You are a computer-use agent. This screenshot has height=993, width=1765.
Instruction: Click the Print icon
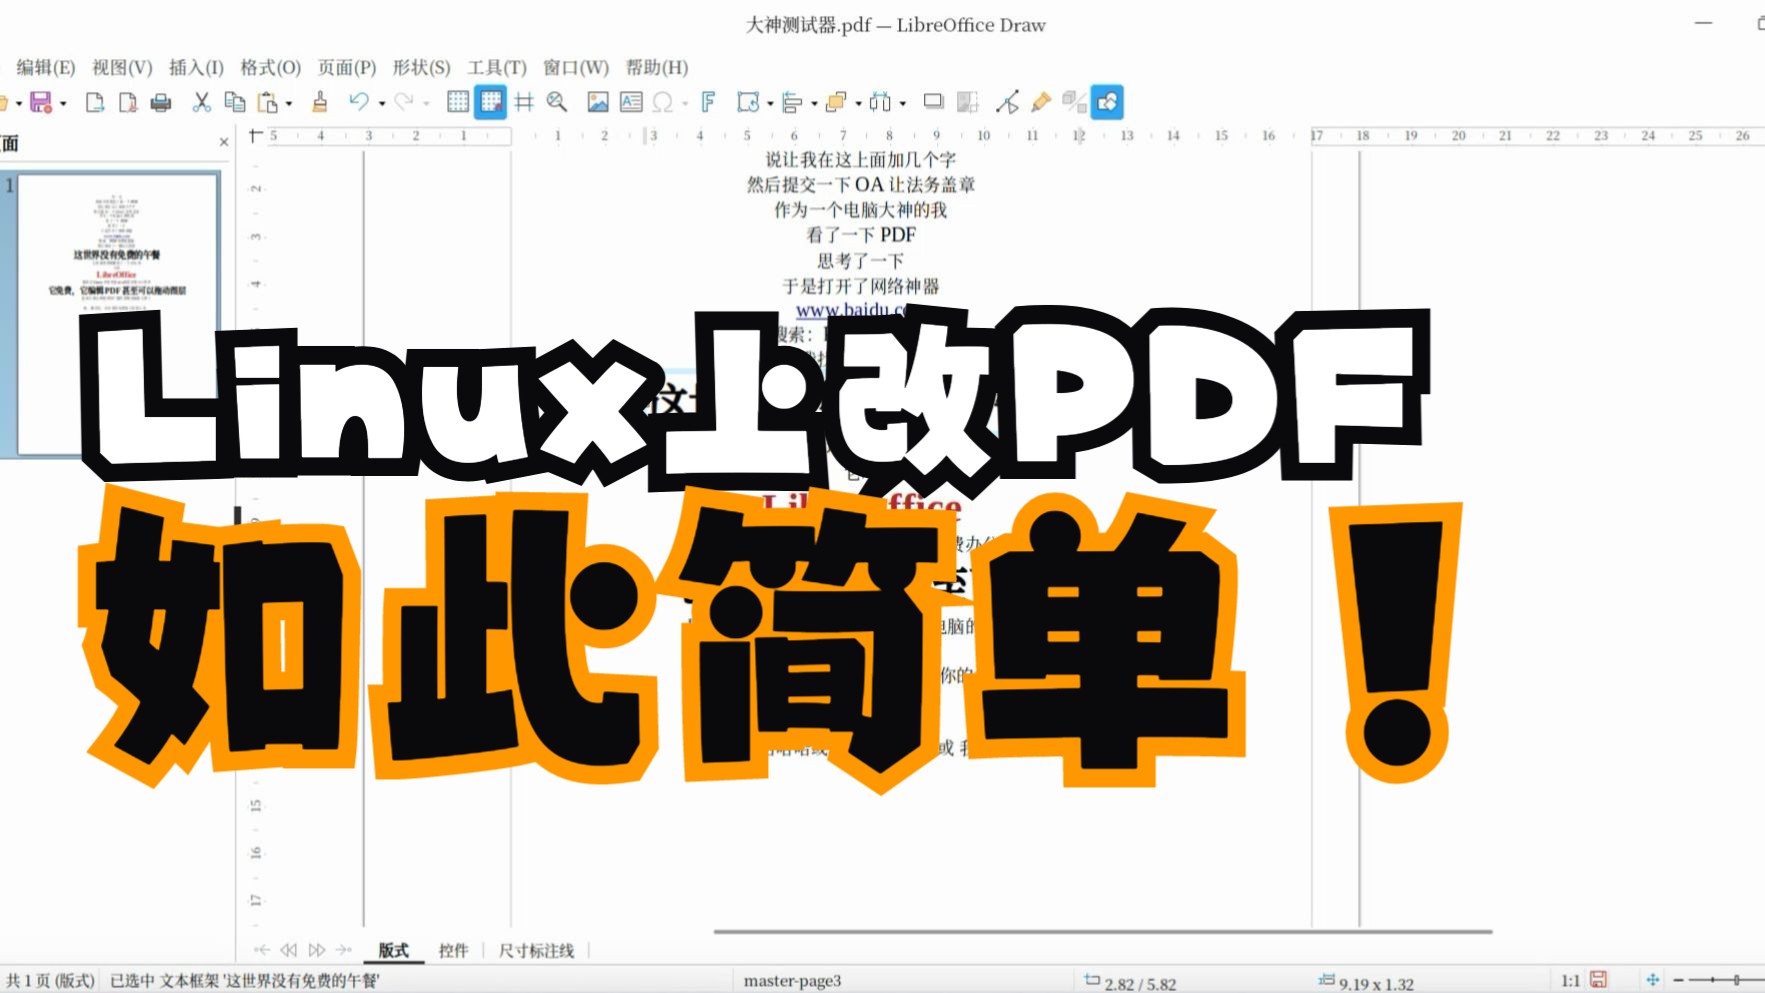pos(160,102)
